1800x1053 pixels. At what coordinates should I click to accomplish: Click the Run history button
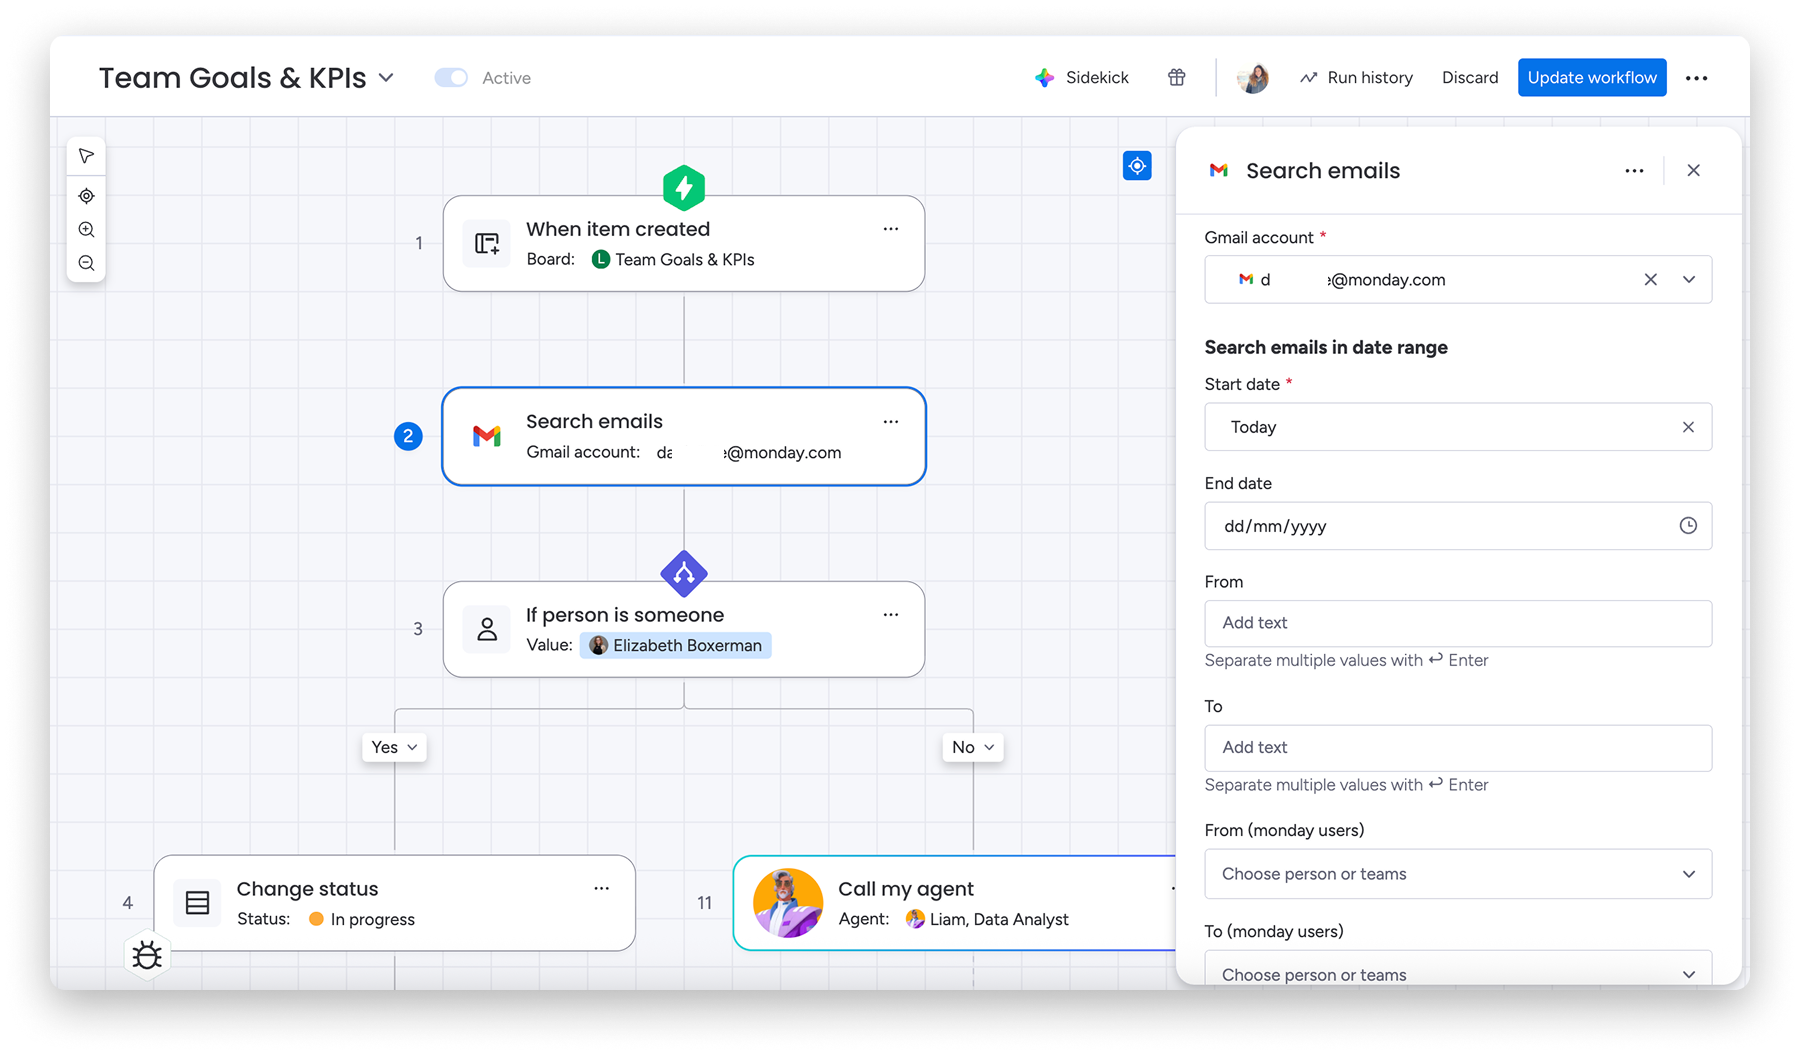[1356, 78]
